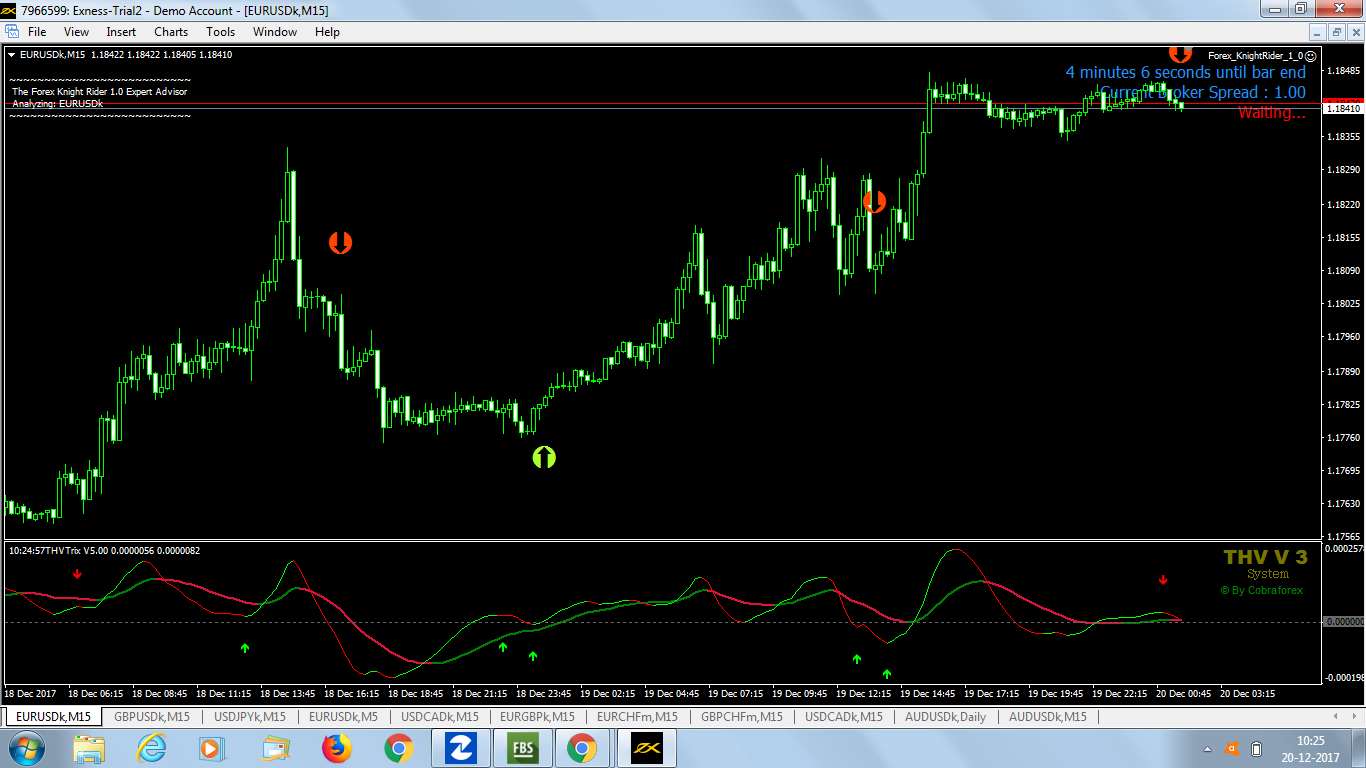The height and width of the screenshot is (768, 1366).
Task: Open Firefox from the taskbar
Action: pyautogui.click(x=337, y=748)
